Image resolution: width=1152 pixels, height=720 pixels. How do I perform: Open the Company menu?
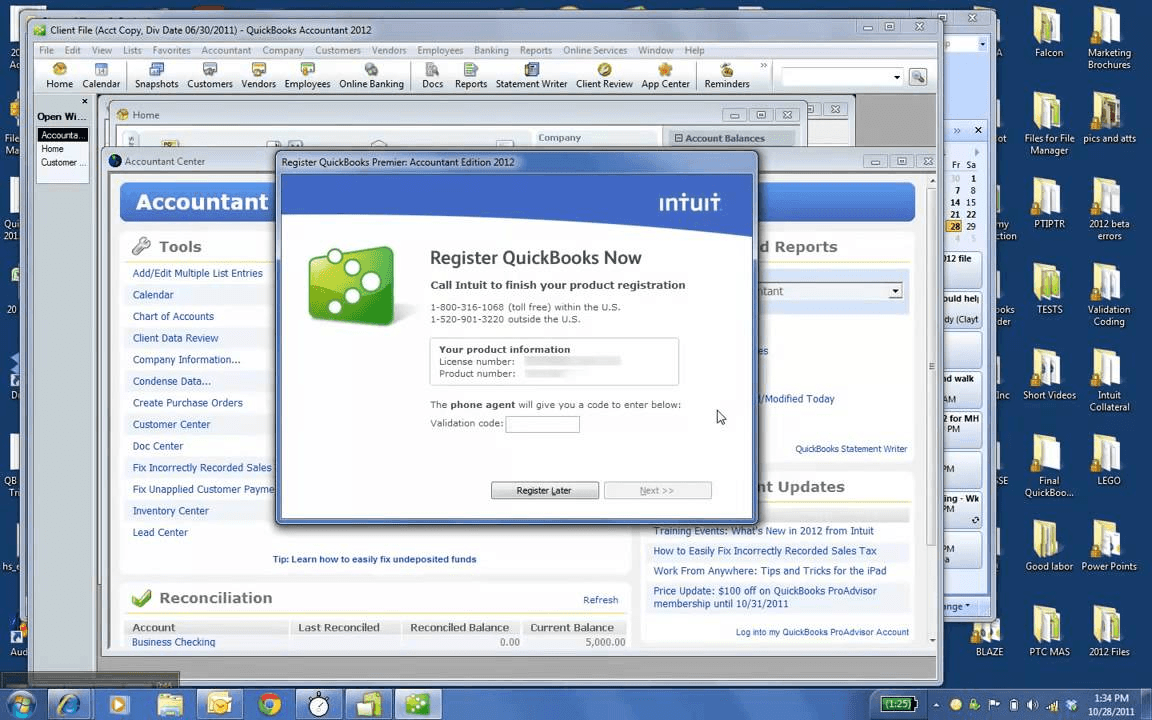[283, 50]
